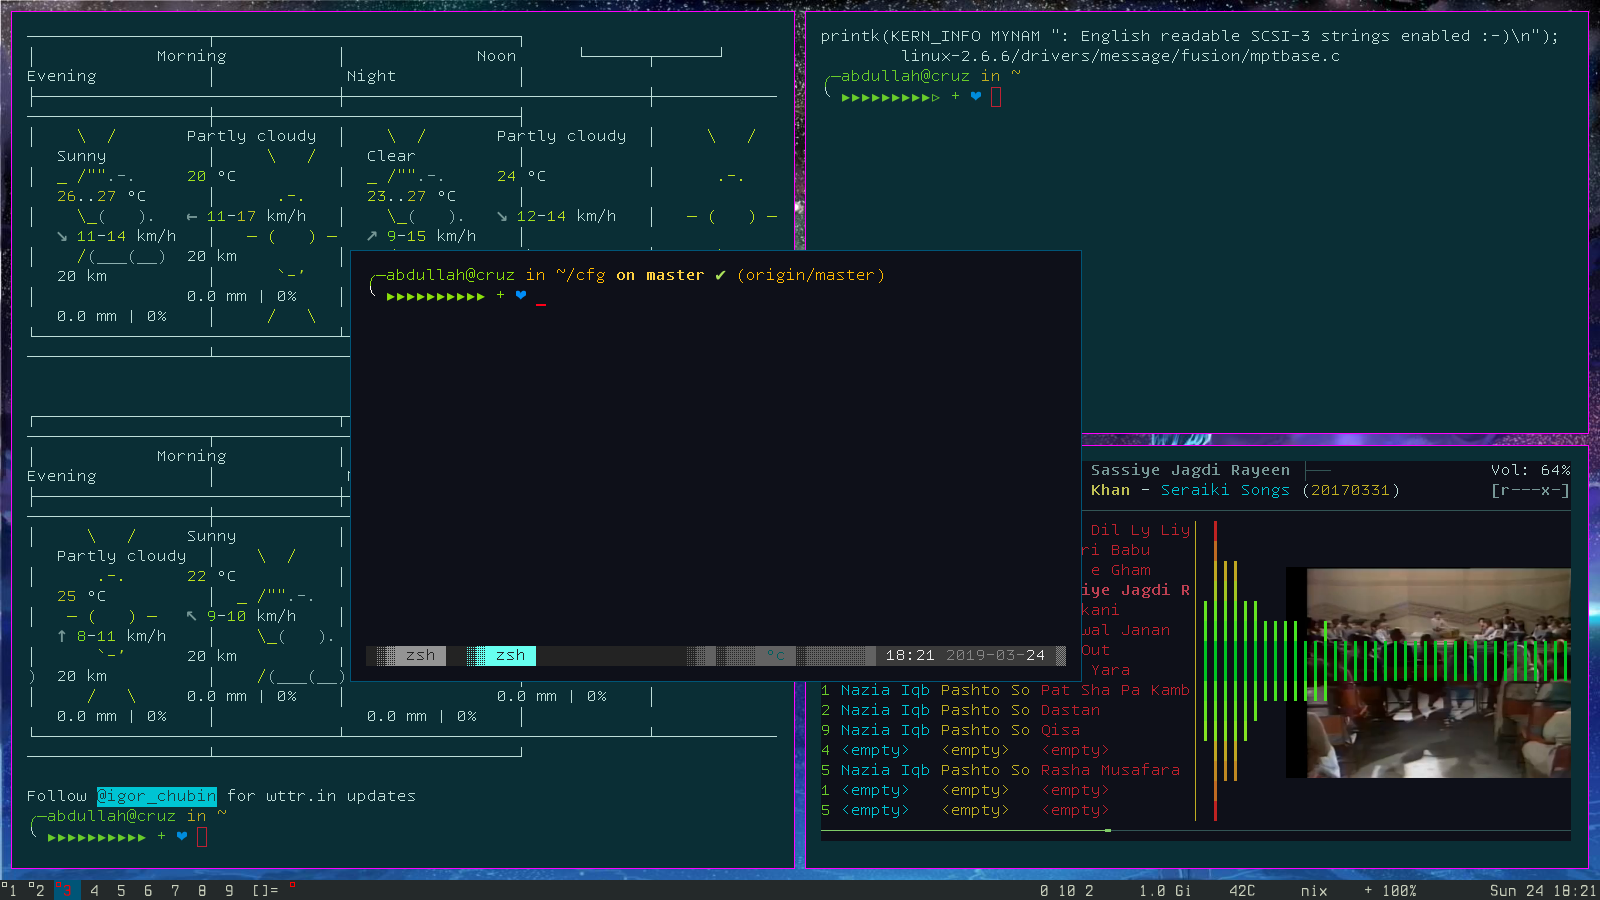Select the bold 'iye Jagdi R' playing entry
The height and width of the screenshot is (900, 1600).
pyautogui.click(x=1135, y=590)
